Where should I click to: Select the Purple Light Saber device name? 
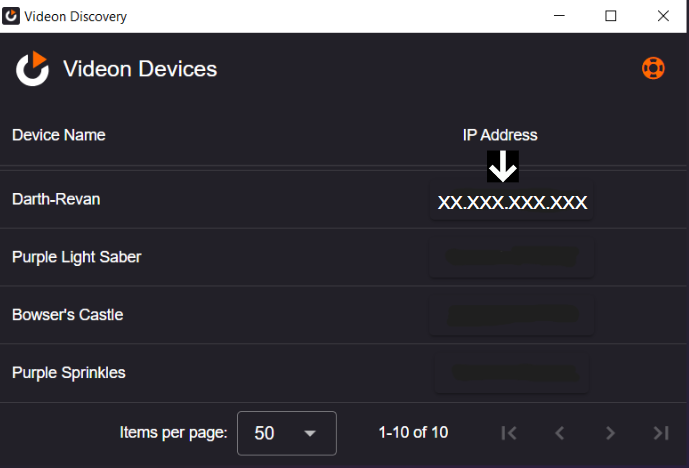click(77, 257)
